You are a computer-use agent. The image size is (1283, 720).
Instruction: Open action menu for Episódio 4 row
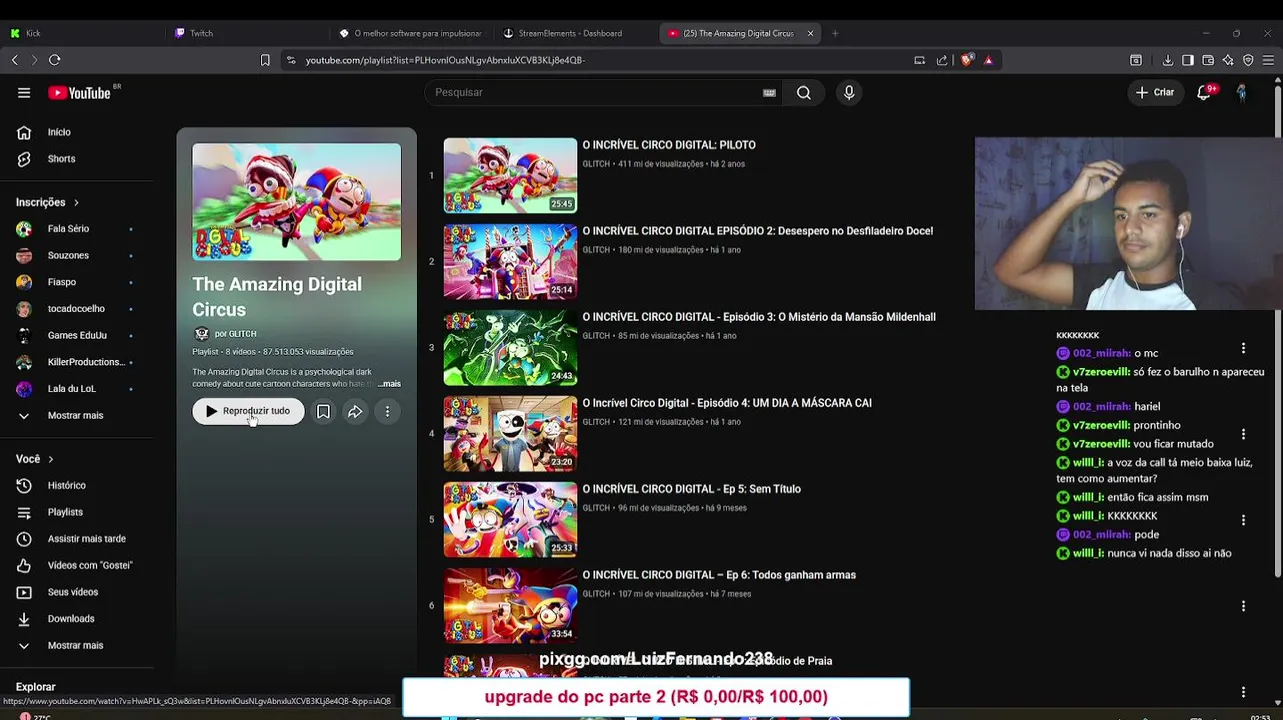[x=1243, y=434]
